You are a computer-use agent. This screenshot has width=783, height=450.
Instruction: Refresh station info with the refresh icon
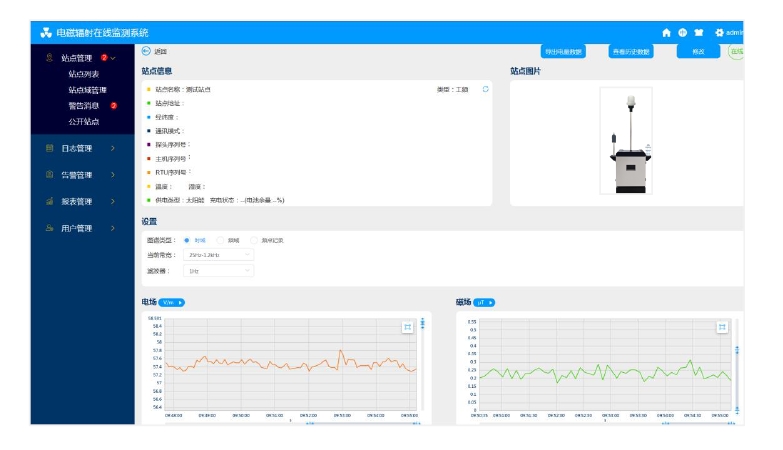[x=486, y=89]
